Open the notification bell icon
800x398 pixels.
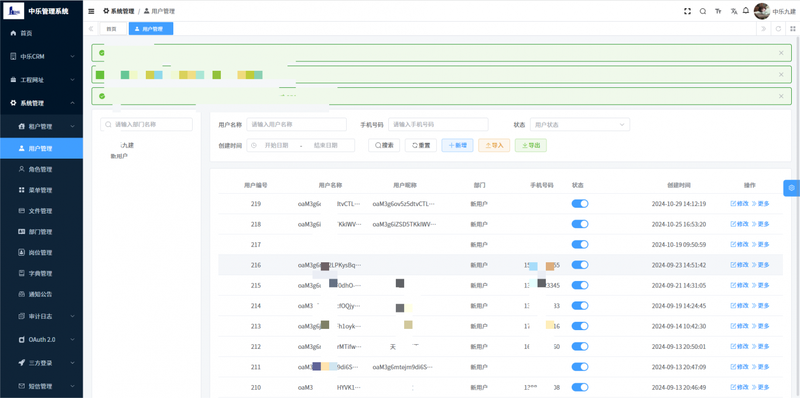746,10
